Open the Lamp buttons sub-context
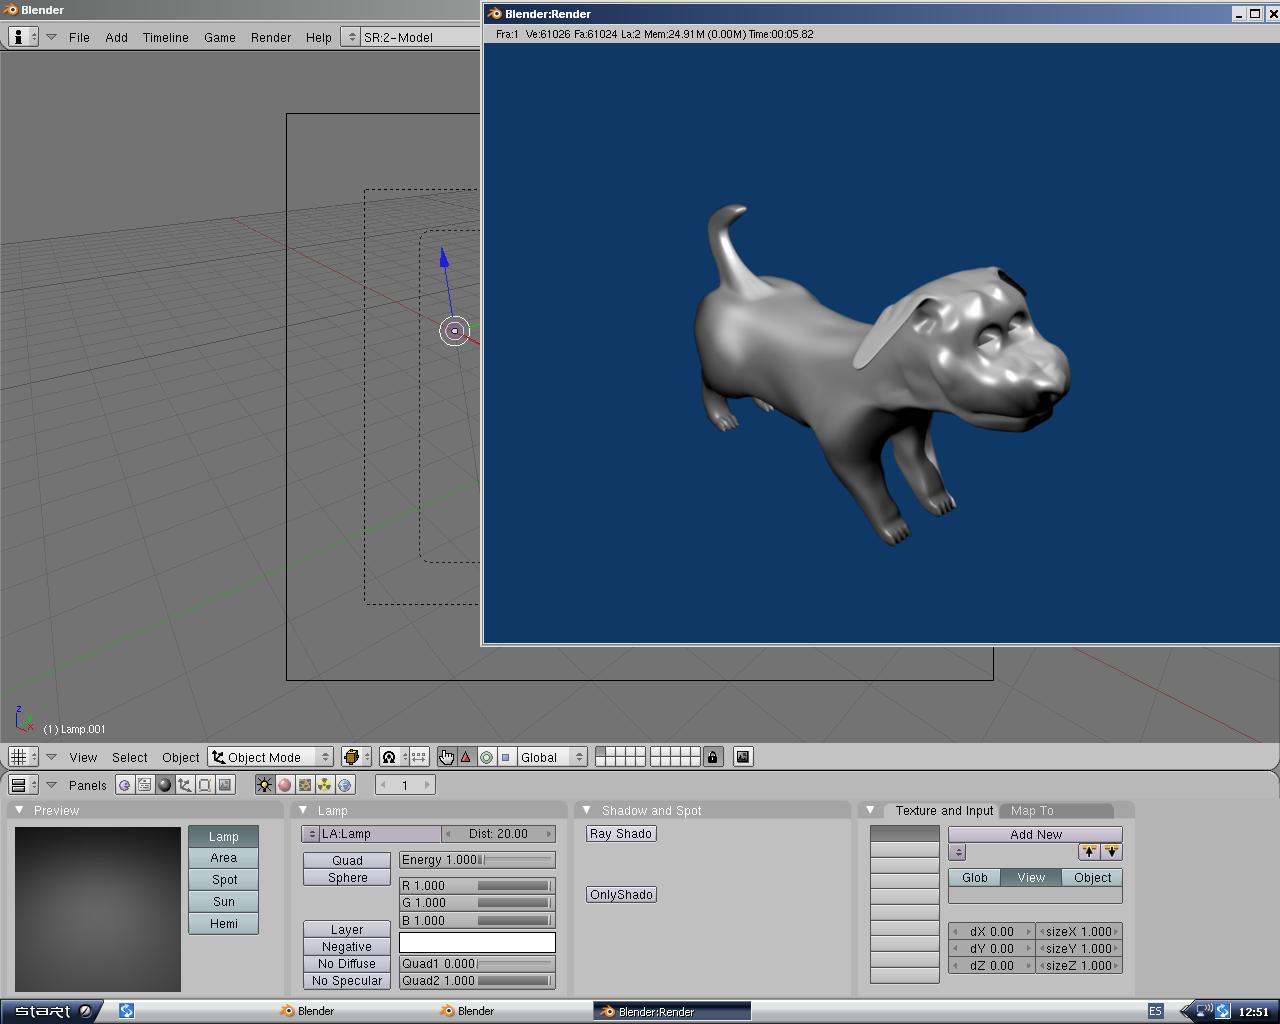 (x=264, y=785)
